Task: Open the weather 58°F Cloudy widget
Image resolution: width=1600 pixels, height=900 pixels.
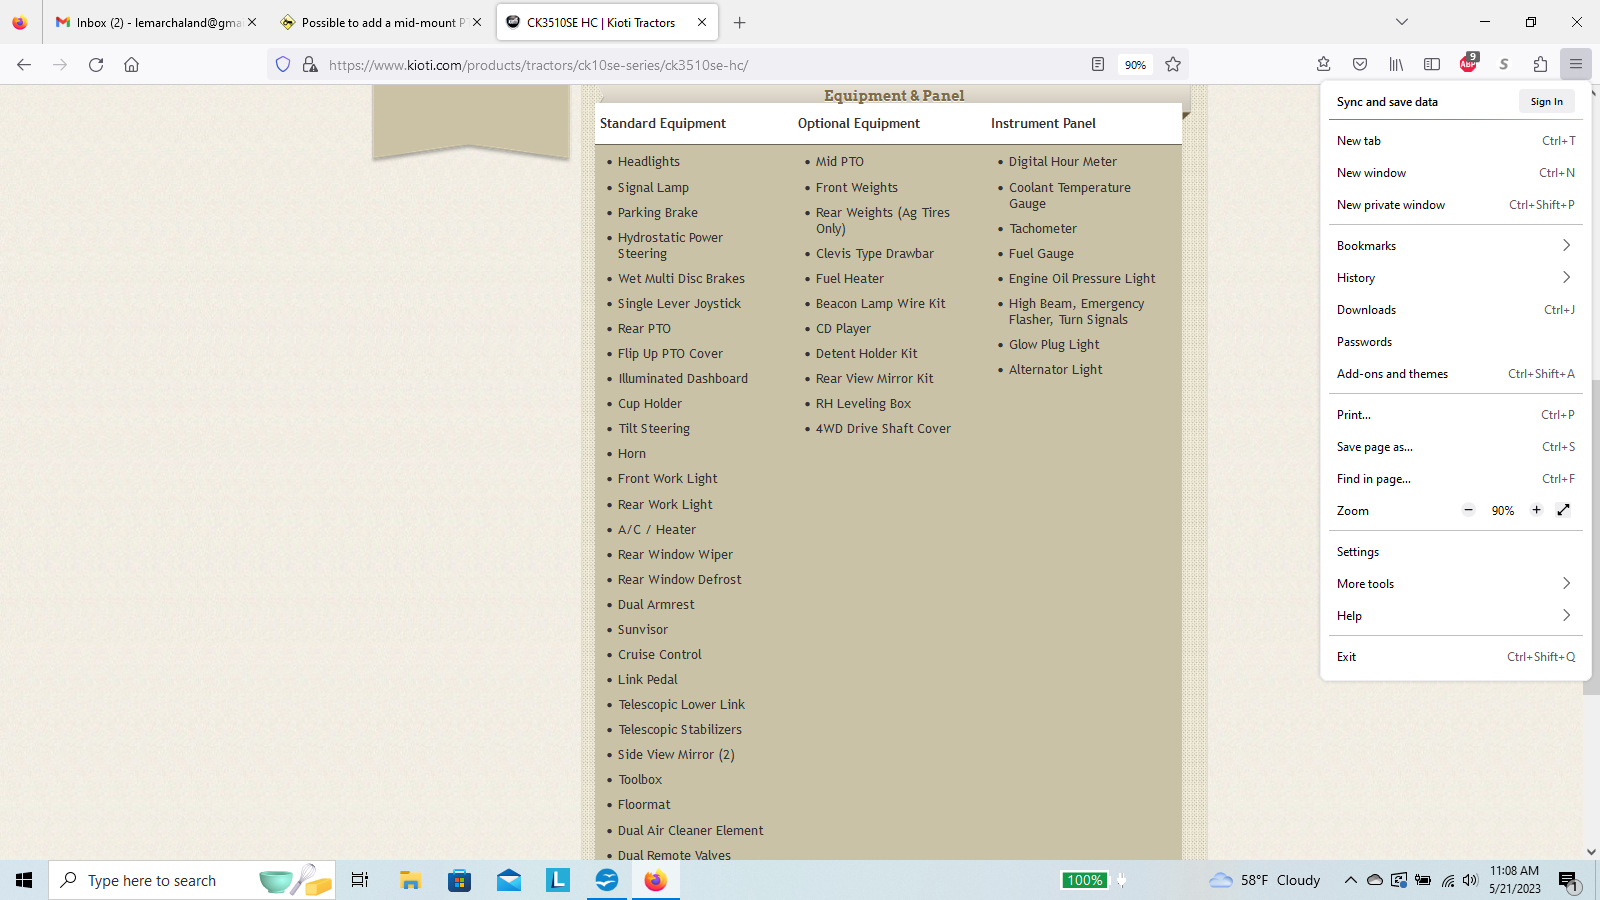Action: click(x=1265, y=880)
